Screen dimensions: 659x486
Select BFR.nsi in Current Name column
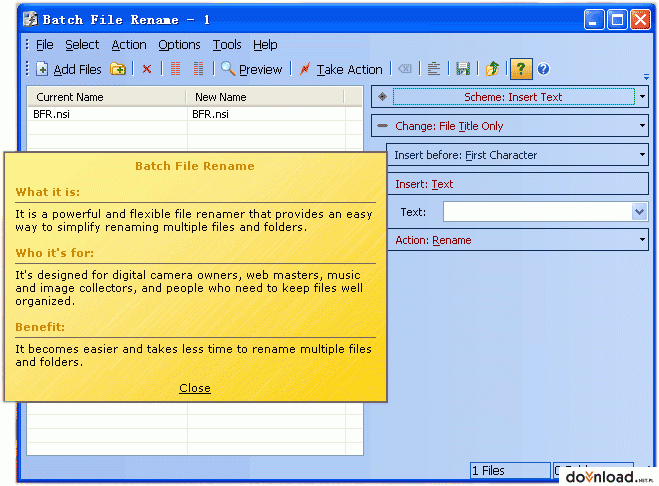(x=51, y=114)
